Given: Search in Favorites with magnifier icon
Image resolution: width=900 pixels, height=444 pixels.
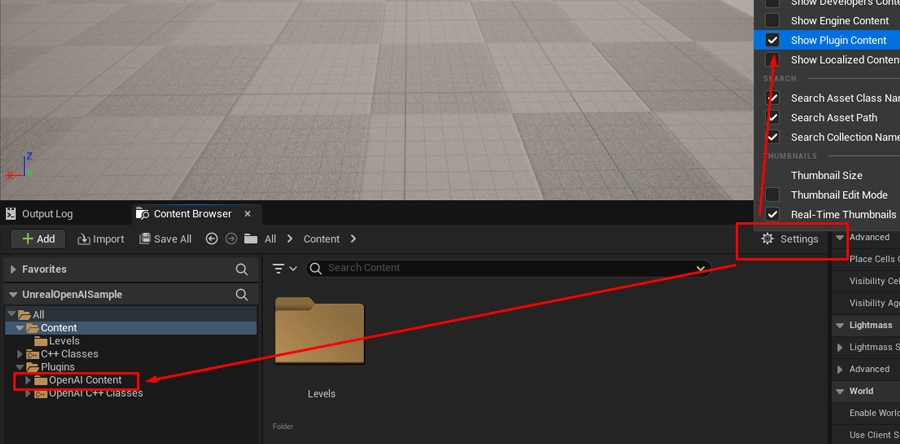Looking at the screenshot, I should (x=242, y=269).
